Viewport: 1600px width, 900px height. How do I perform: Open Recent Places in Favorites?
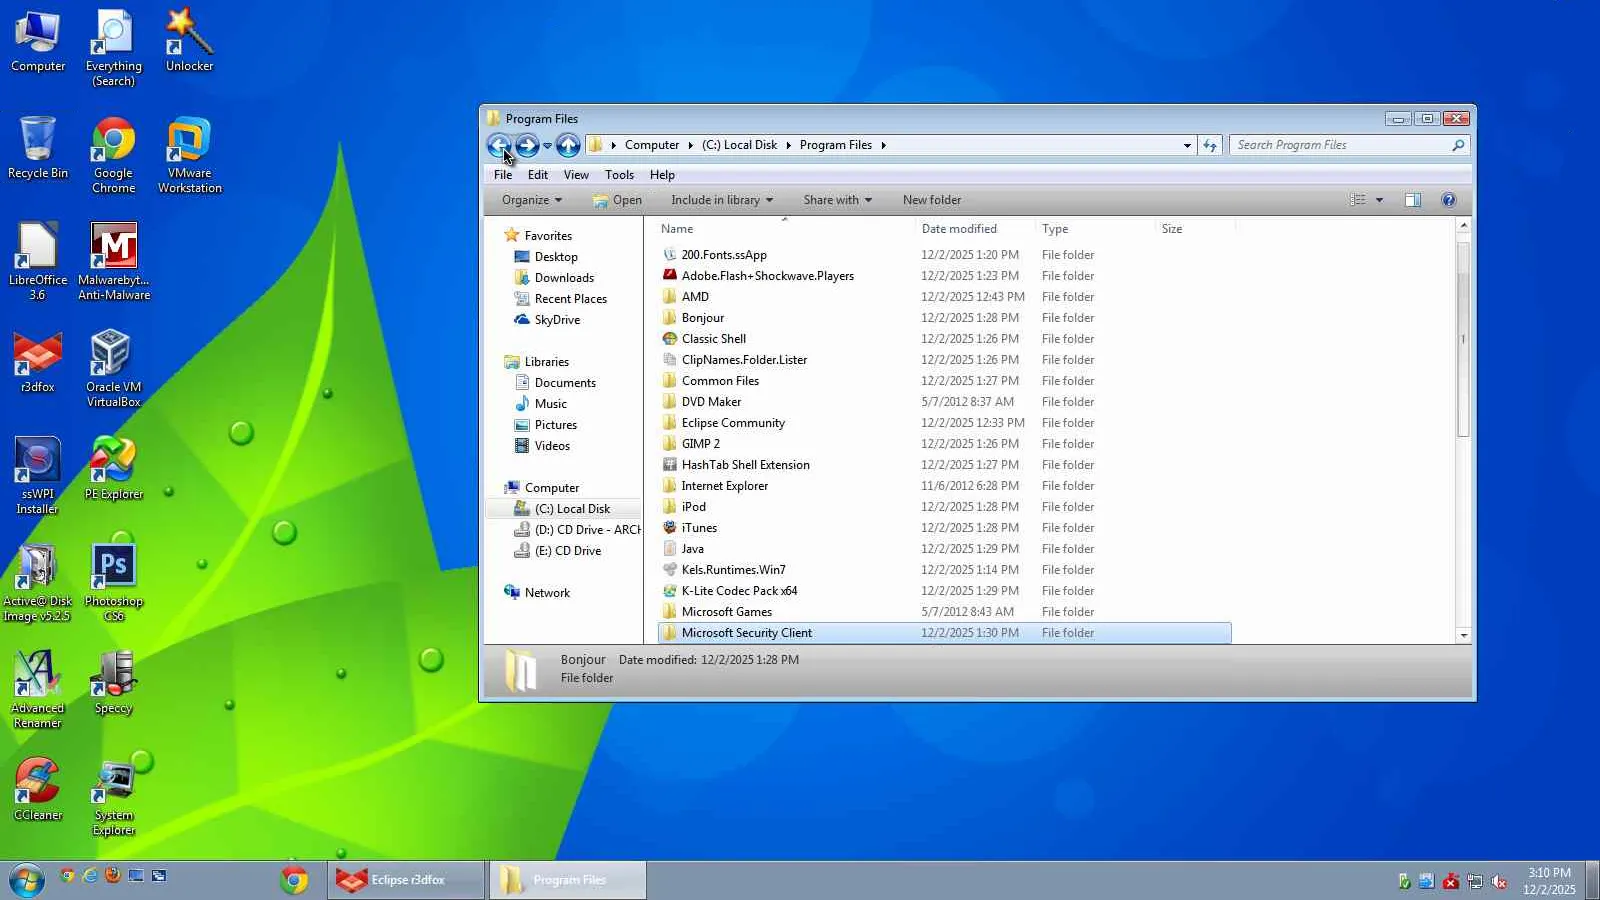point(560,299)
